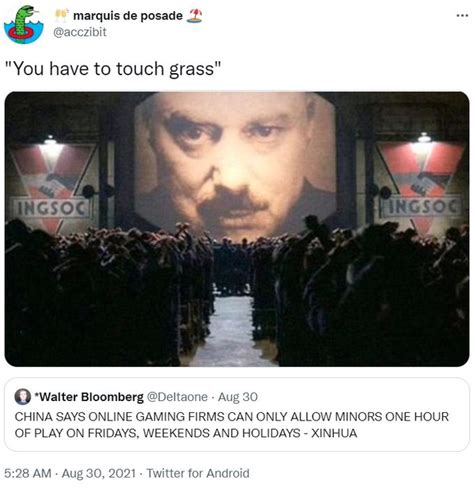Image resolution: width=474 pixels, height=488 pixels.
Task: Open the quoted tweet about China gaming
Action: point(237,415)
